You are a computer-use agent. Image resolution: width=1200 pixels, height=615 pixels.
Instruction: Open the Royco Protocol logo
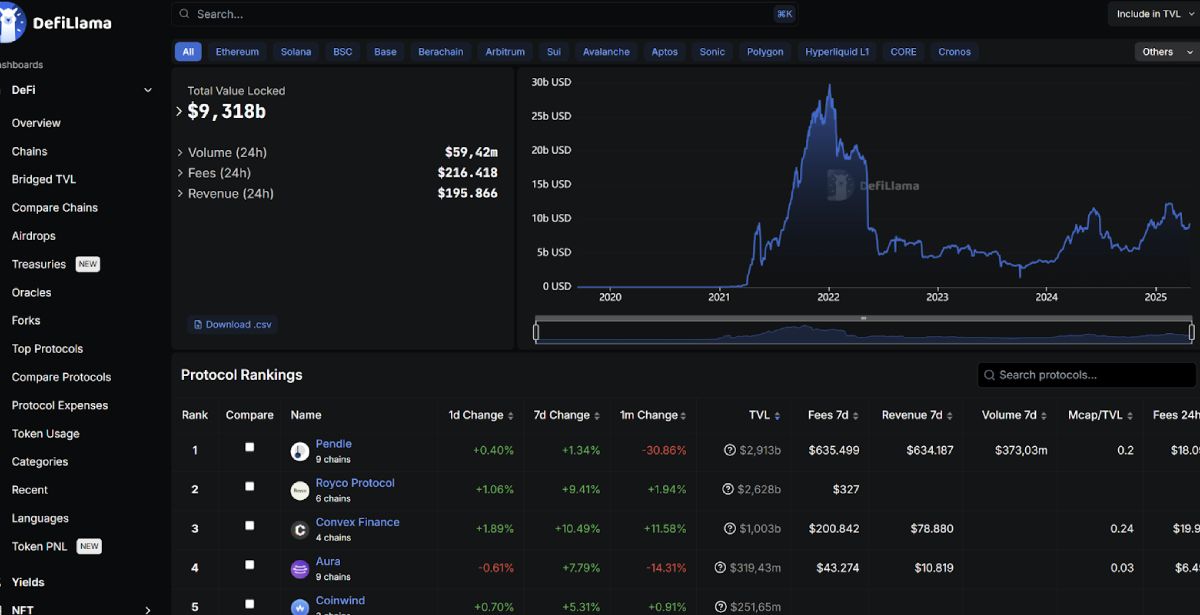[300, 490]
